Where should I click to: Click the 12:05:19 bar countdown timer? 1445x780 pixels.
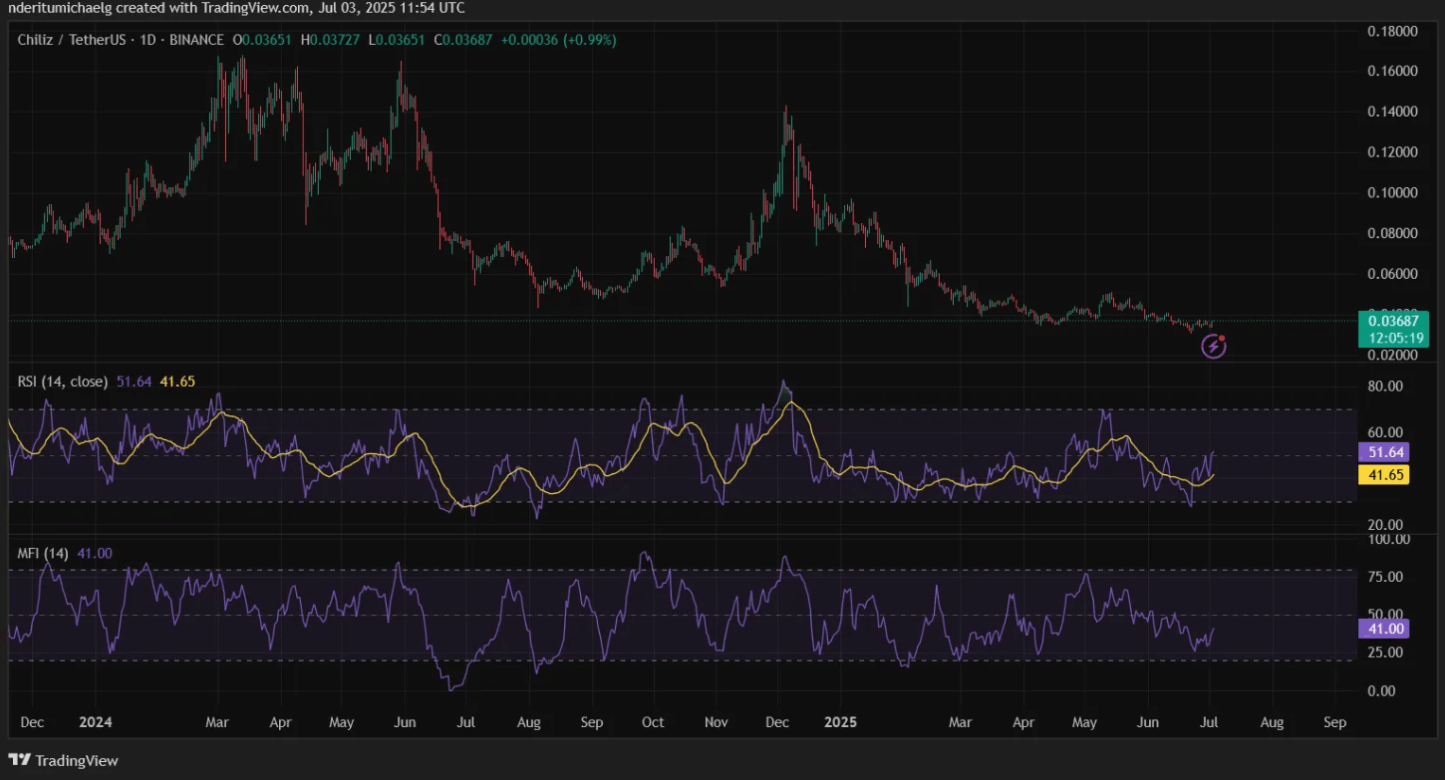pos(1392,338)
